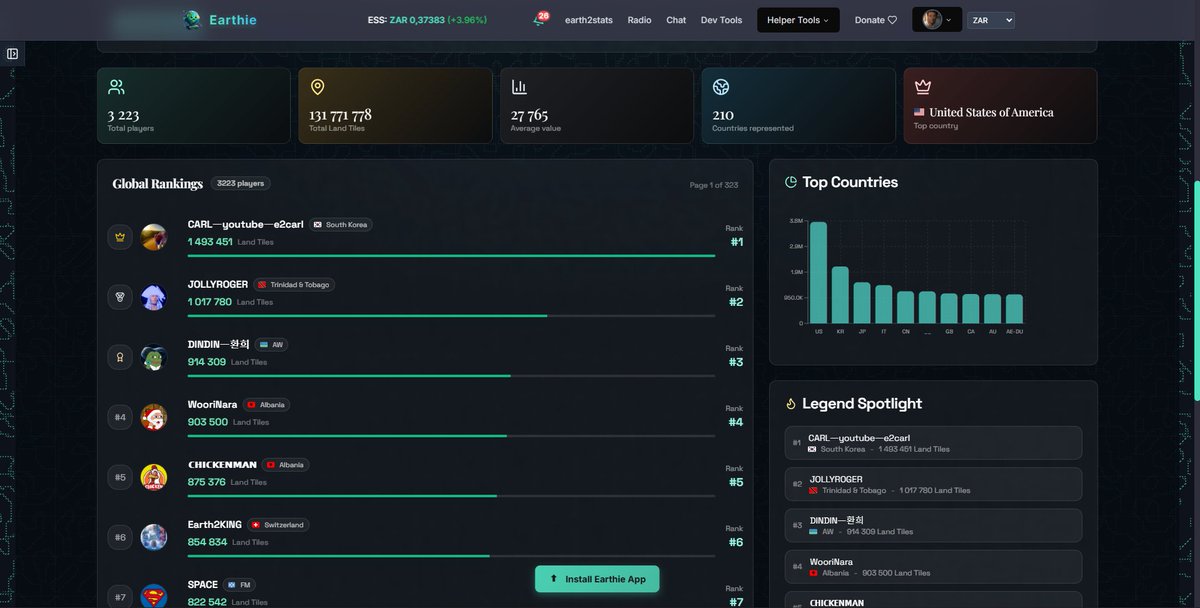Open the Dev Tools menu item
The height and width of the screenshot is (608, 1200).
click(722, 20)
